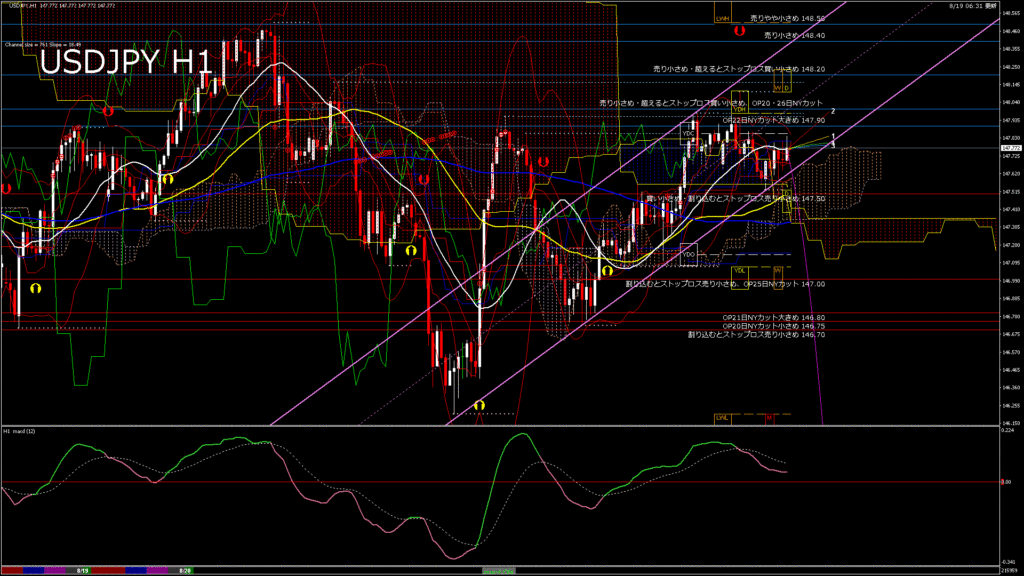Click the current price tag 147.772 on axis

[x=1010, y=148]
